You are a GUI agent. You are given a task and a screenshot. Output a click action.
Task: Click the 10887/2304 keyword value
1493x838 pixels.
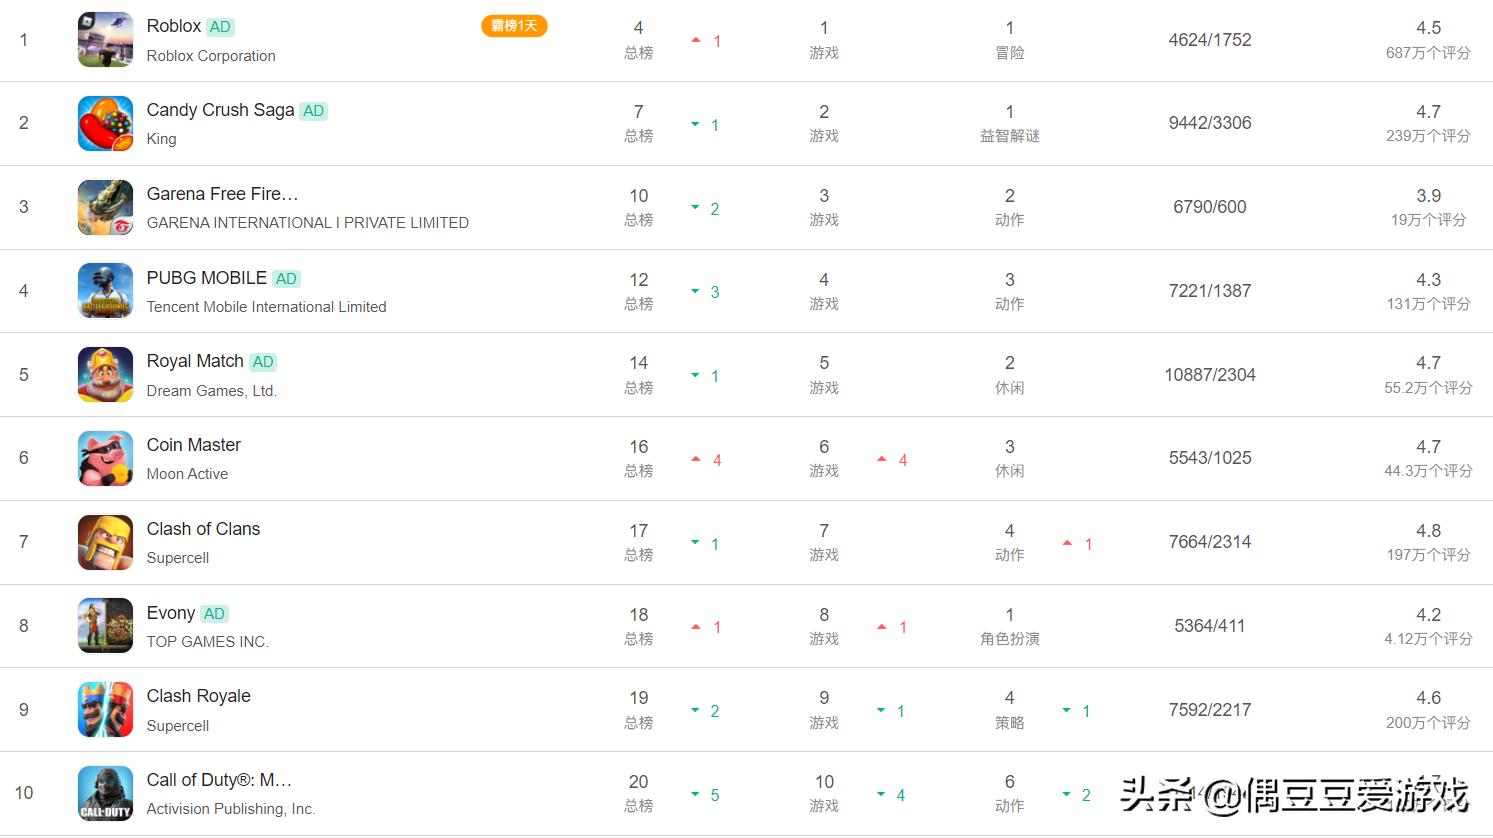1210,375
